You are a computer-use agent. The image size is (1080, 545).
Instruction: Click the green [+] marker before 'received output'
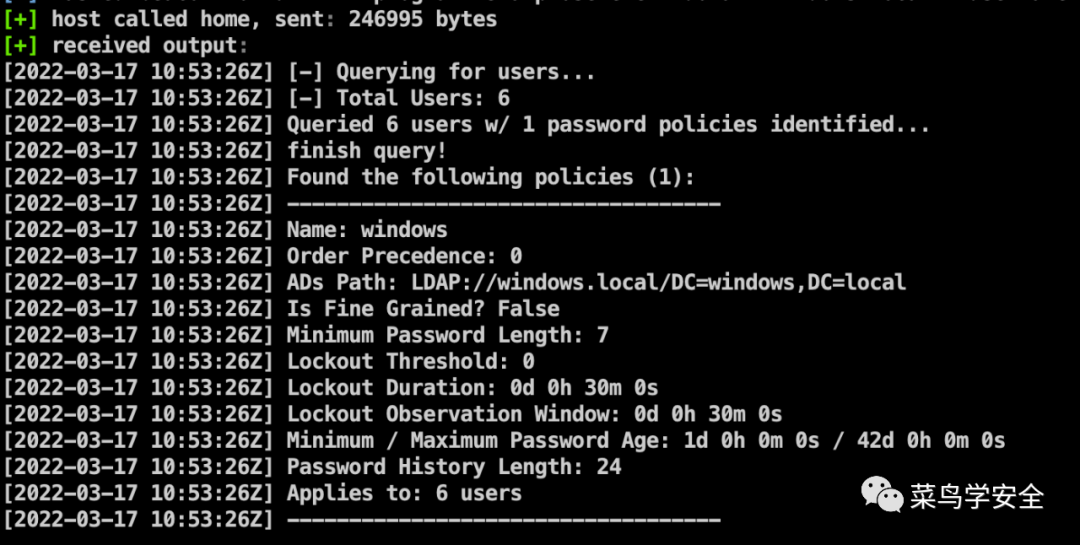(21, 45)
